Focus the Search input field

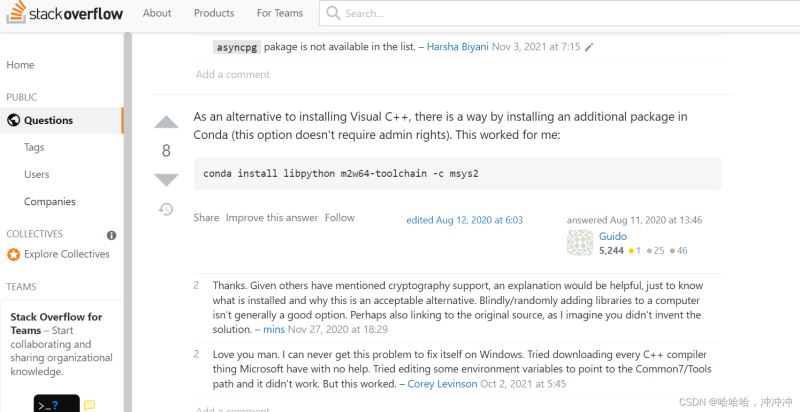(560, 14)
